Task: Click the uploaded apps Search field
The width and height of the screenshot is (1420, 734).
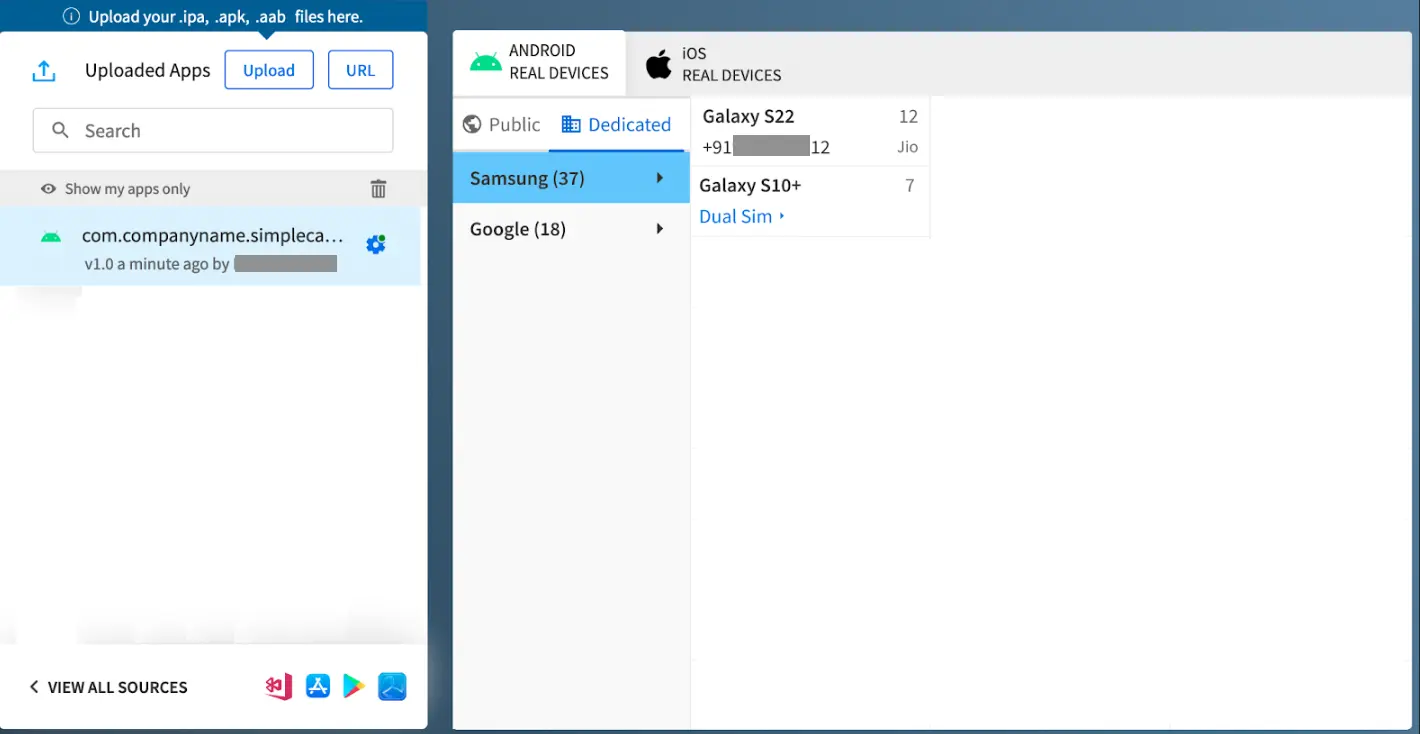Action: coord(213,131)
